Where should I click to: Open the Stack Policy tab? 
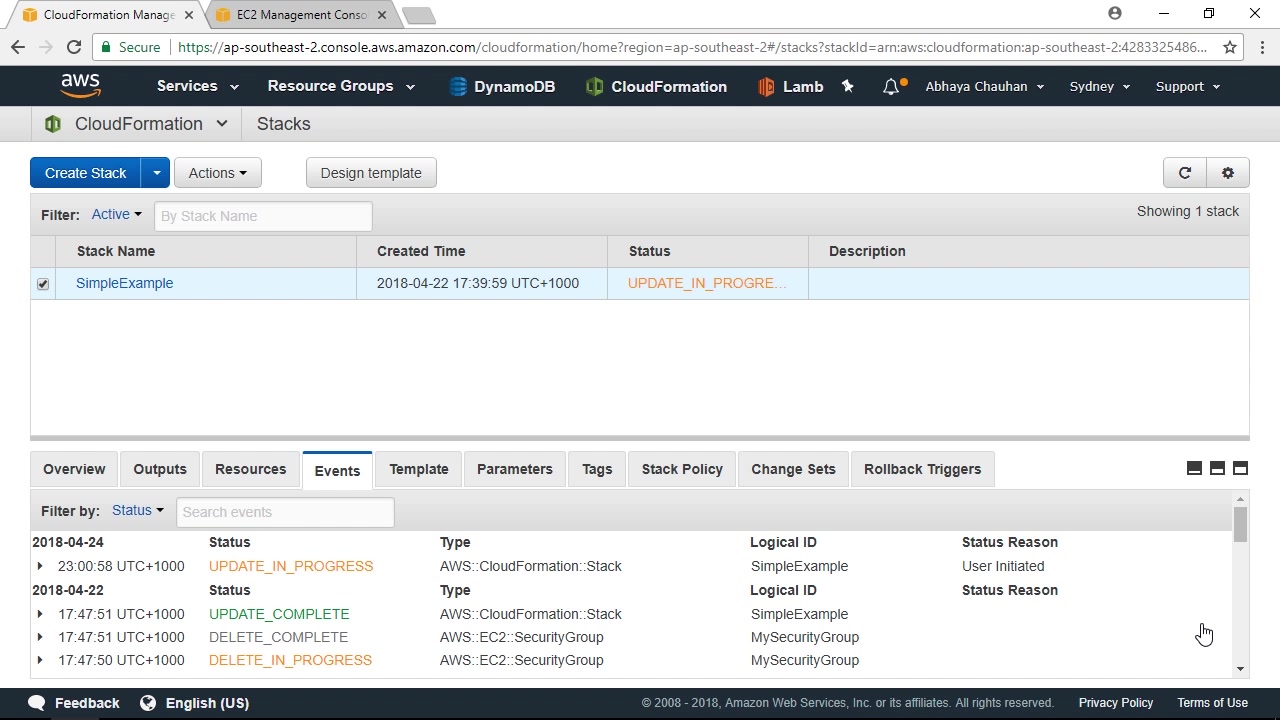pyautogui.click(x=682, y=469)
